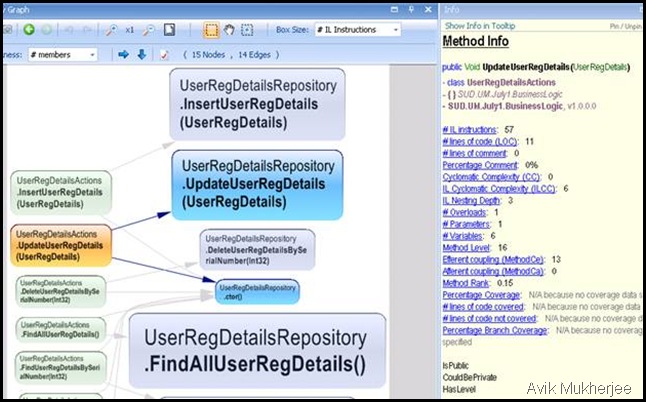Click the green back navigation arrow
This screenshot has height=402, width=646.
point(29,30)
